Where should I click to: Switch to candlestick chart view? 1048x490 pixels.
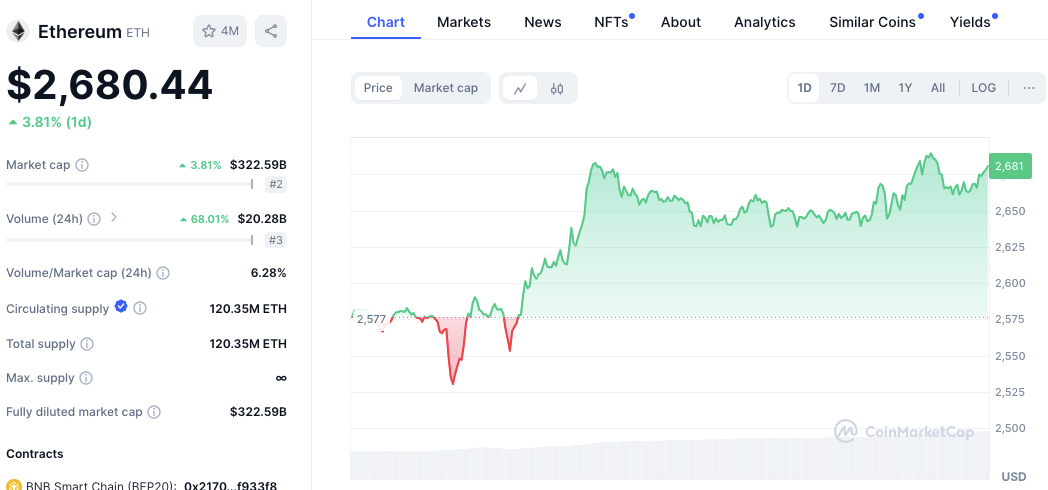click(557, 88)
